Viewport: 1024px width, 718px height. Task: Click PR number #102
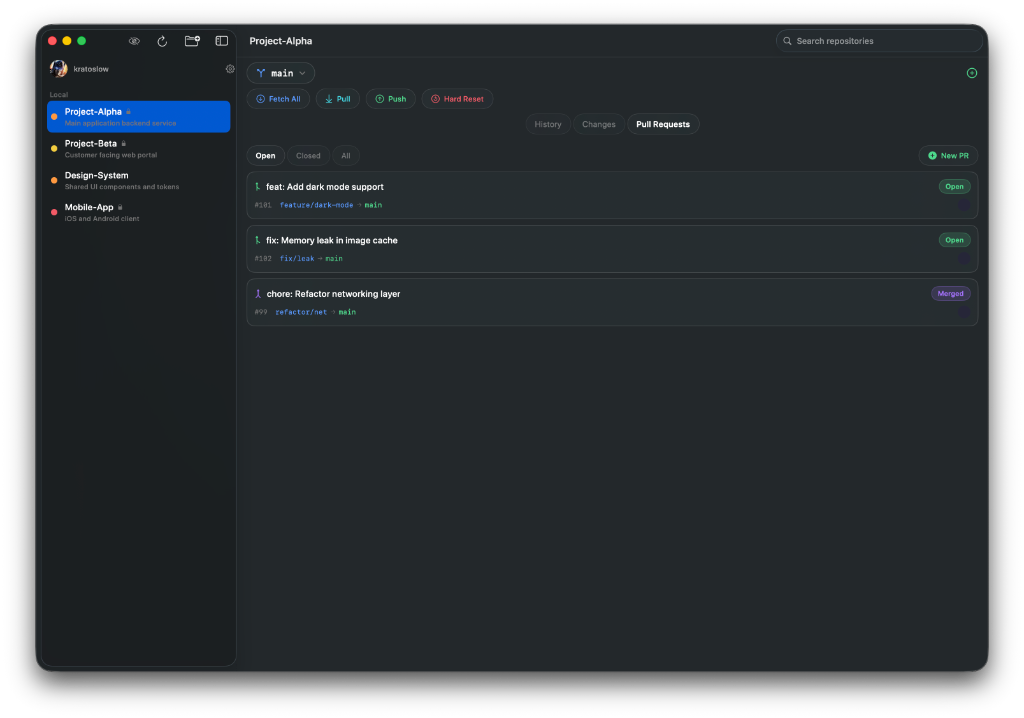point(263,259)
